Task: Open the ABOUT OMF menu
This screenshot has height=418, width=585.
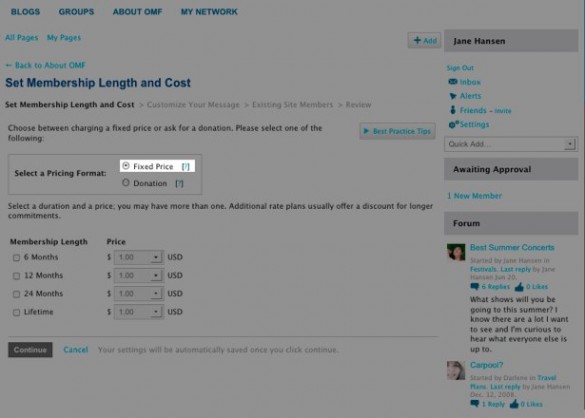Action: (x=137, y=12)
